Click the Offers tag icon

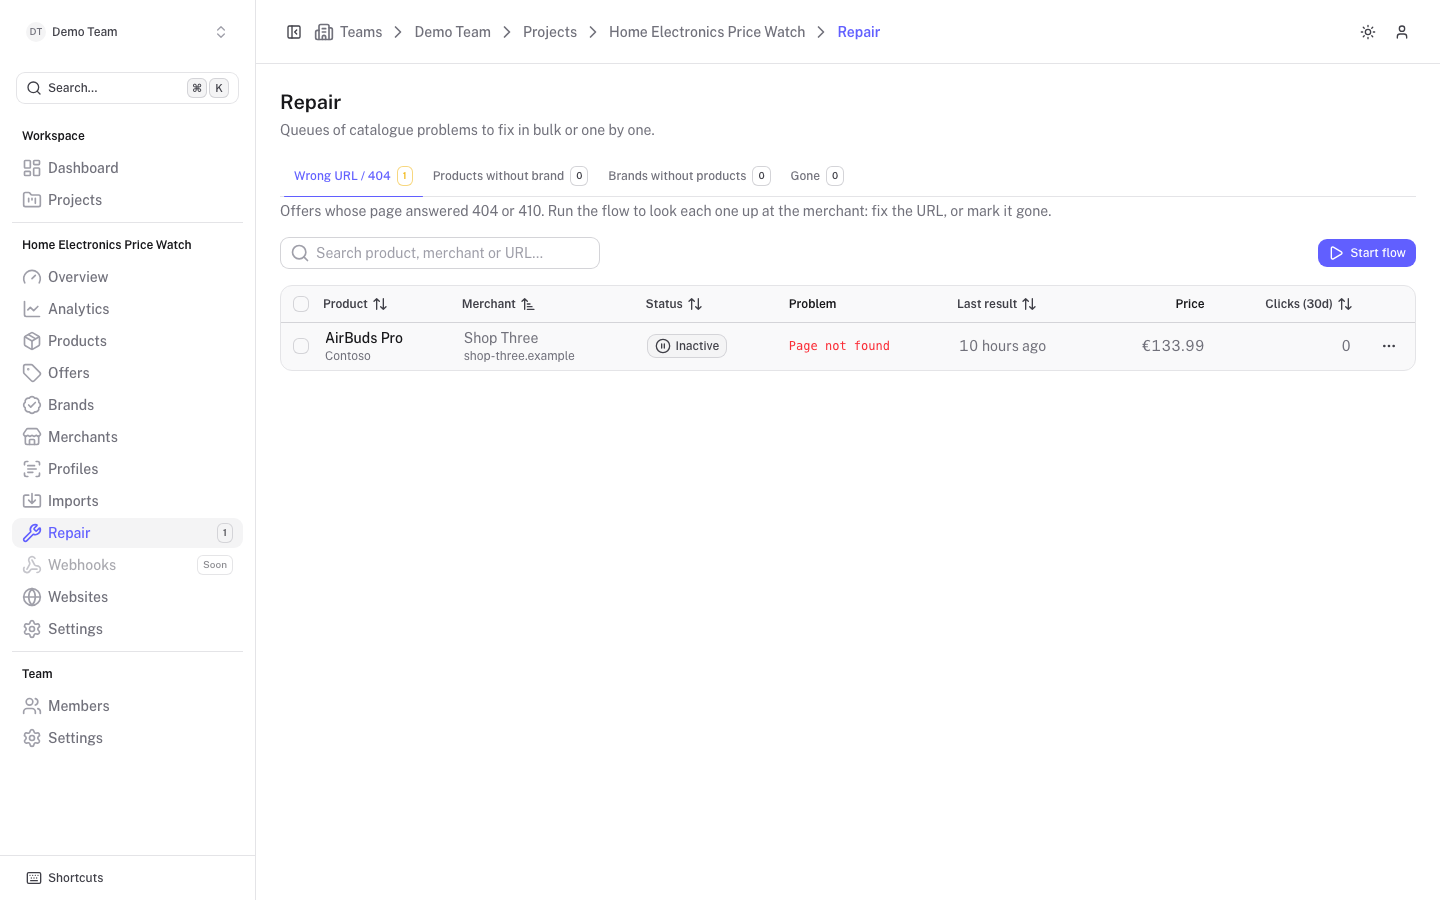tap(32, 373)
